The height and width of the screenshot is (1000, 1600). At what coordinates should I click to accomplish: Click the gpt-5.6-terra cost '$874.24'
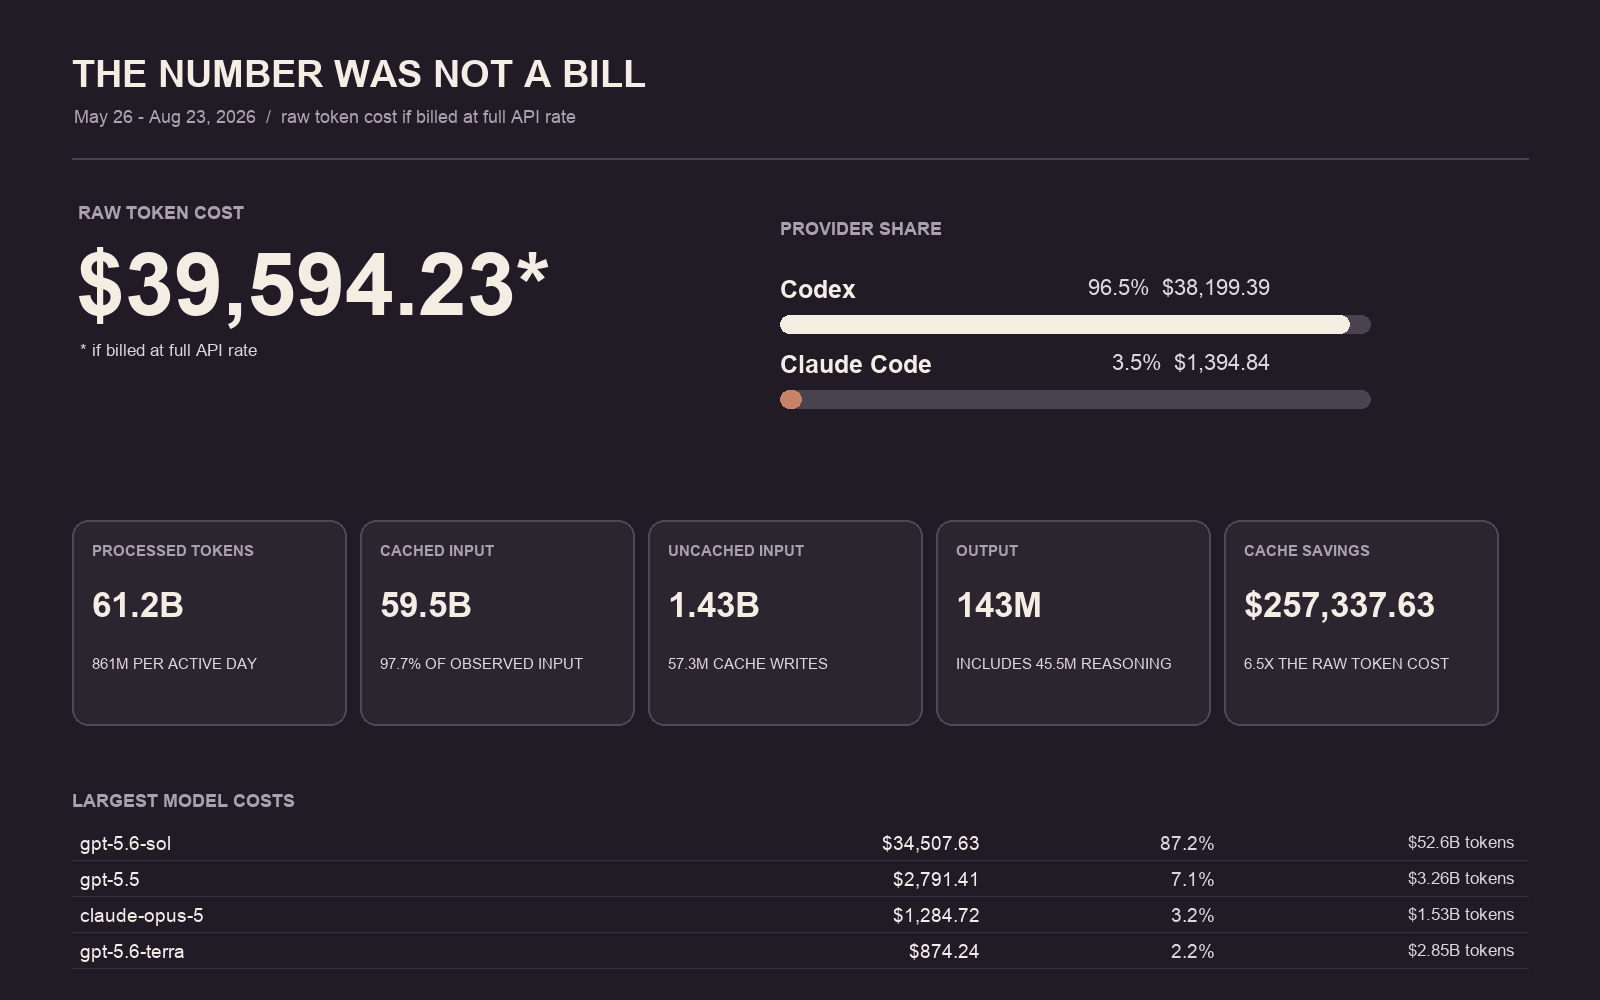[944, 952]
